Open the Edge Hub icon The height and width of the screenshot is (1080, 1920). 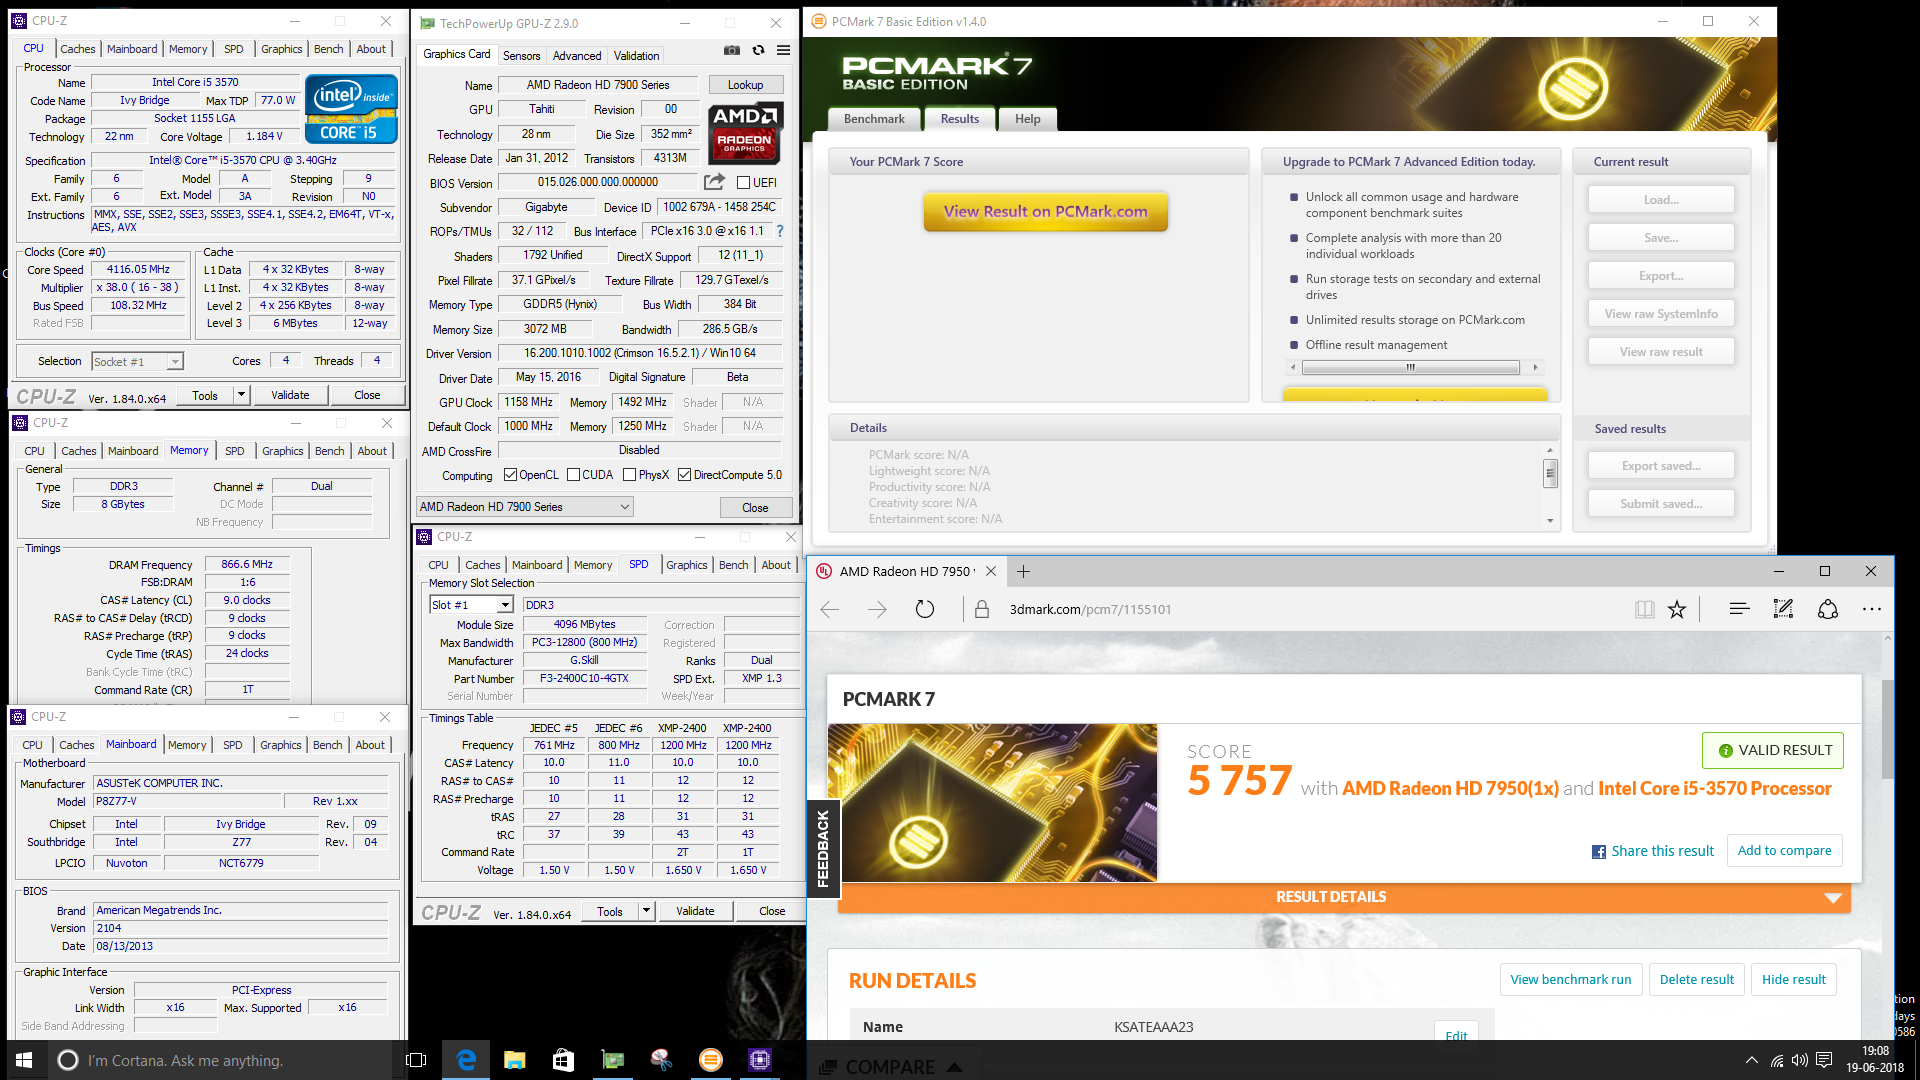(1739, 609)
